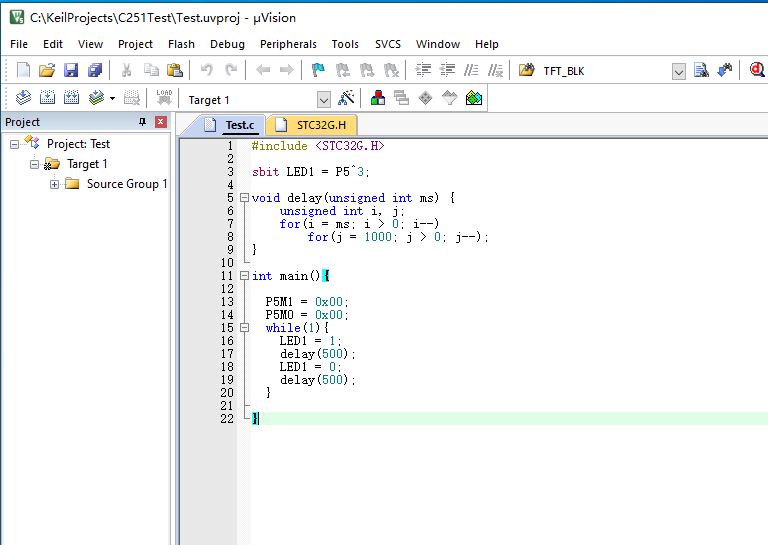Click the Save All icon

(x=95, y=71)
